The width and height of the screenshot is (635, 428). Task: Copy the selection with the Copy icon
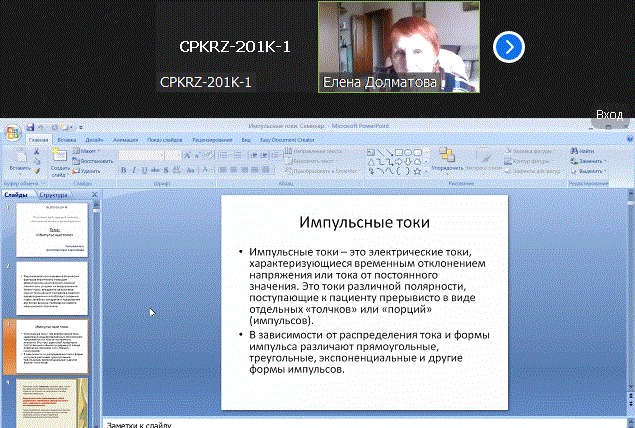click(37, 161)
